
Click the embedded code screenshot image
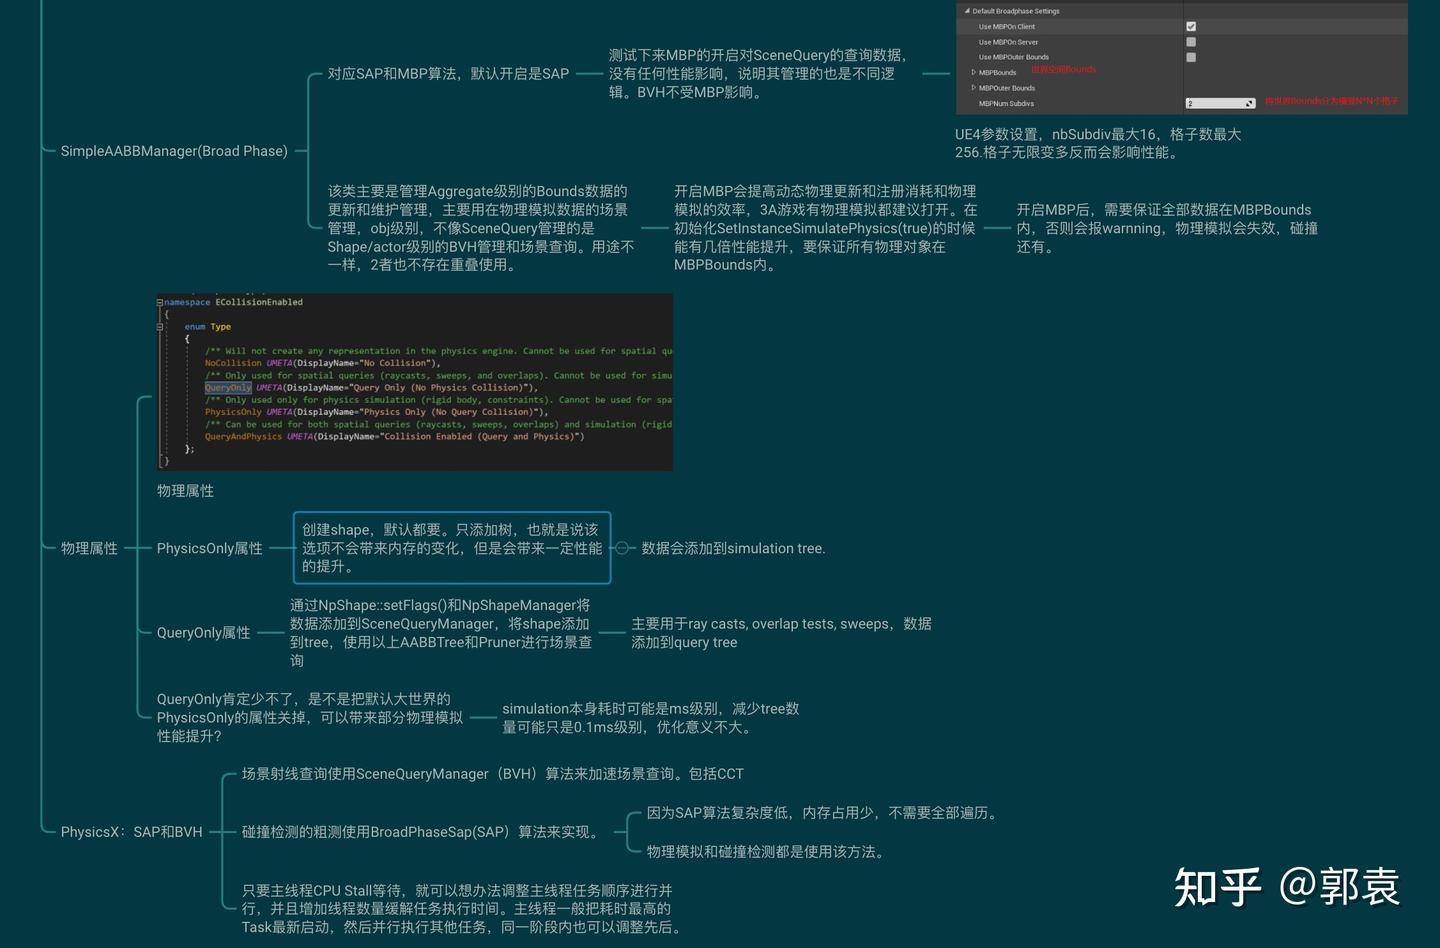[414, 382]
